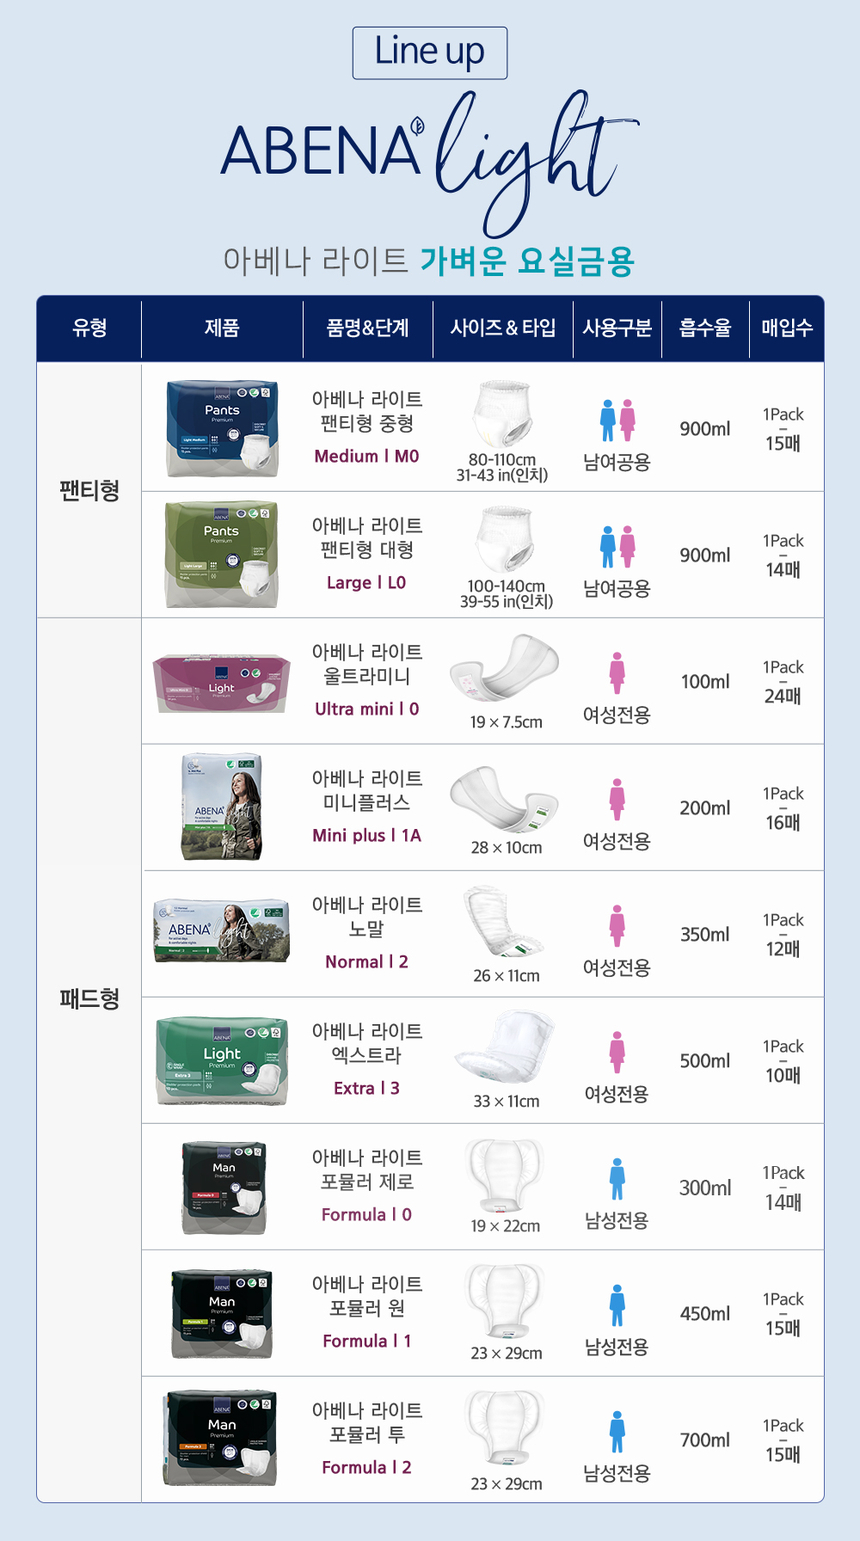This screenshot has height=1541, width=860.
Task: Click the female icon in Normal 2 row
Action: click(617, 926)
